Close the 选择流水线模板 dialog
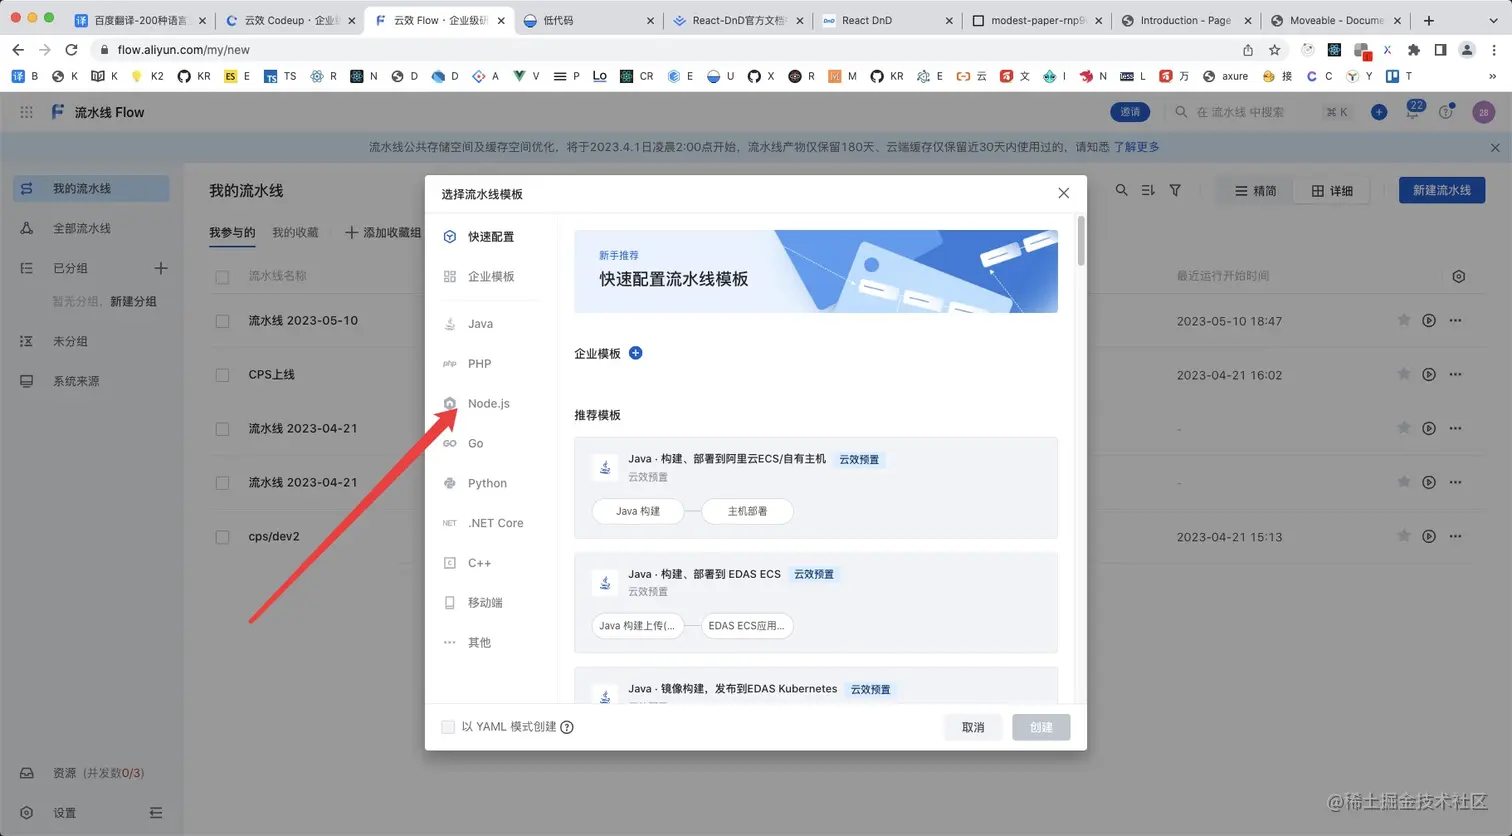1512x836 pixels. [1063, 193]
